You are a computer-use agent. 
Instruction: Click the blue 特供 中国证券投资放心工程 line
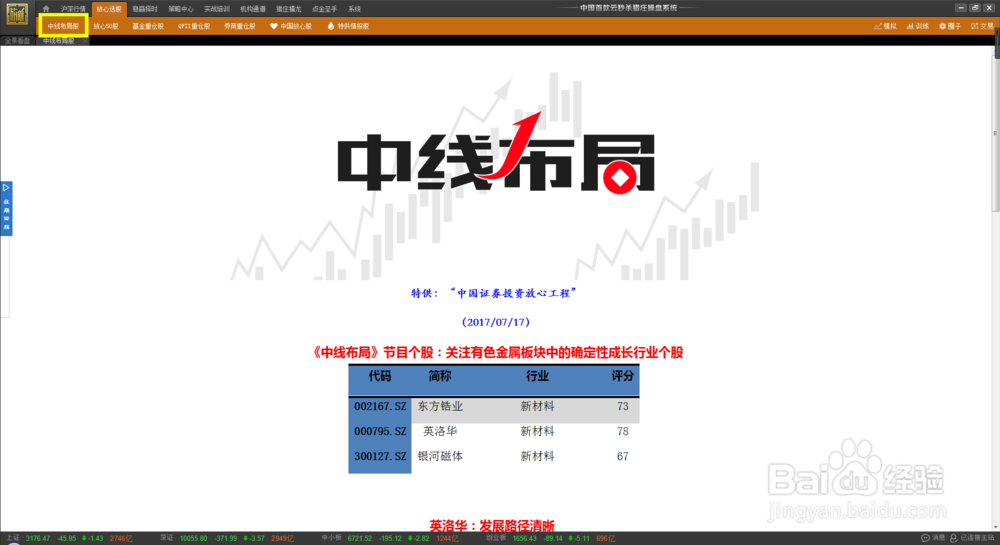(494, 293)
